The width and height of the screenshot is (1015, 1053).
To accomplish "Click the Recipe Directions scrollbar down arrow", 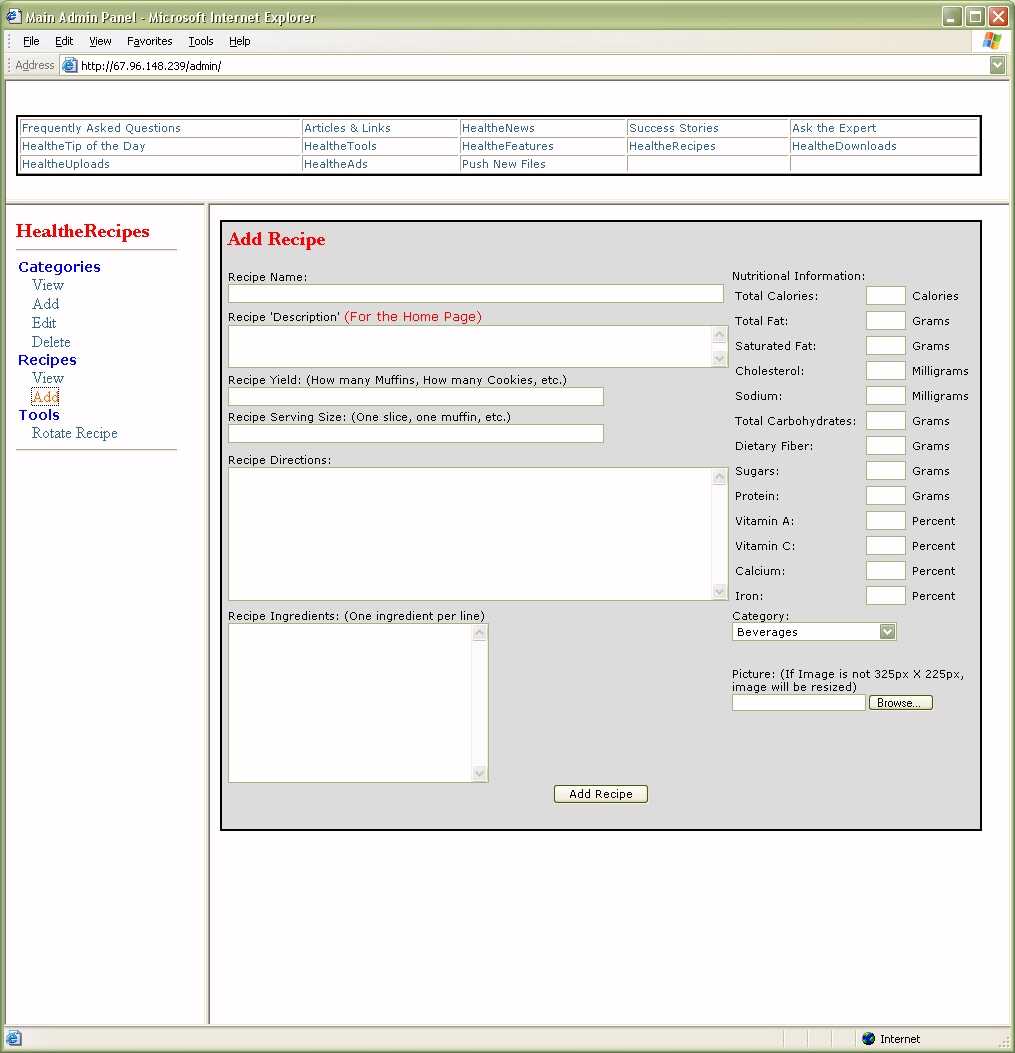I will [720, 592].
